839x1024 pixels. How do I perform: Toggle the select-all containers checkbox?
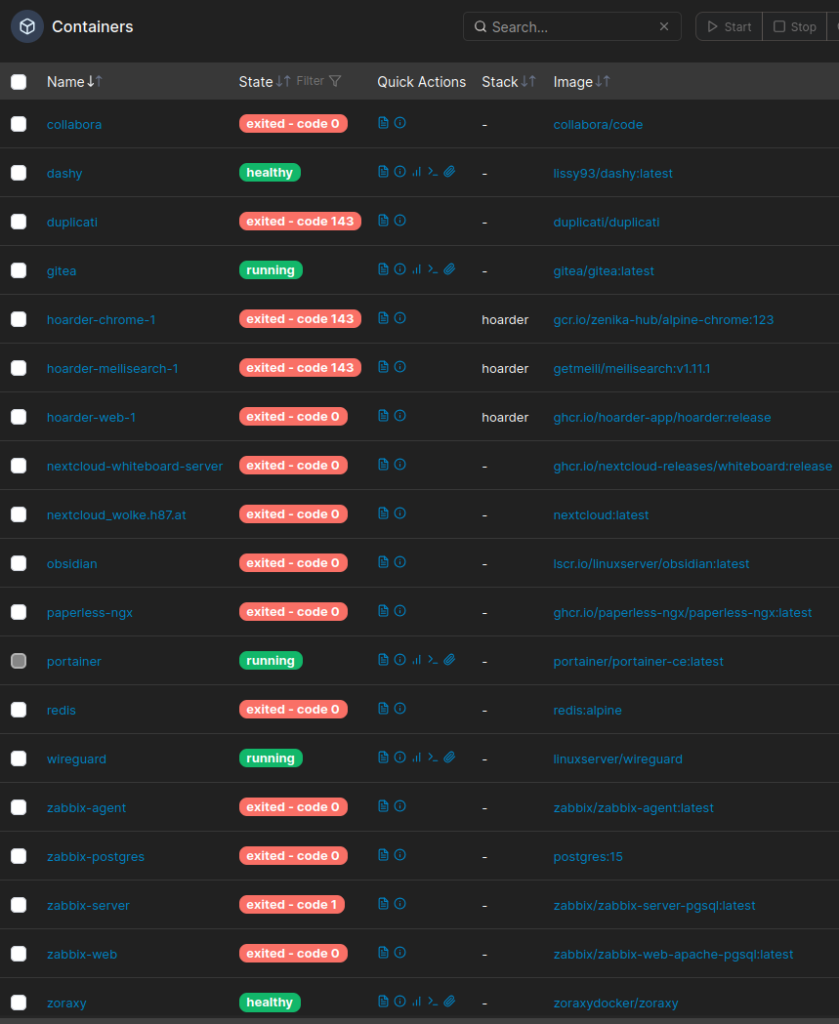18,82
